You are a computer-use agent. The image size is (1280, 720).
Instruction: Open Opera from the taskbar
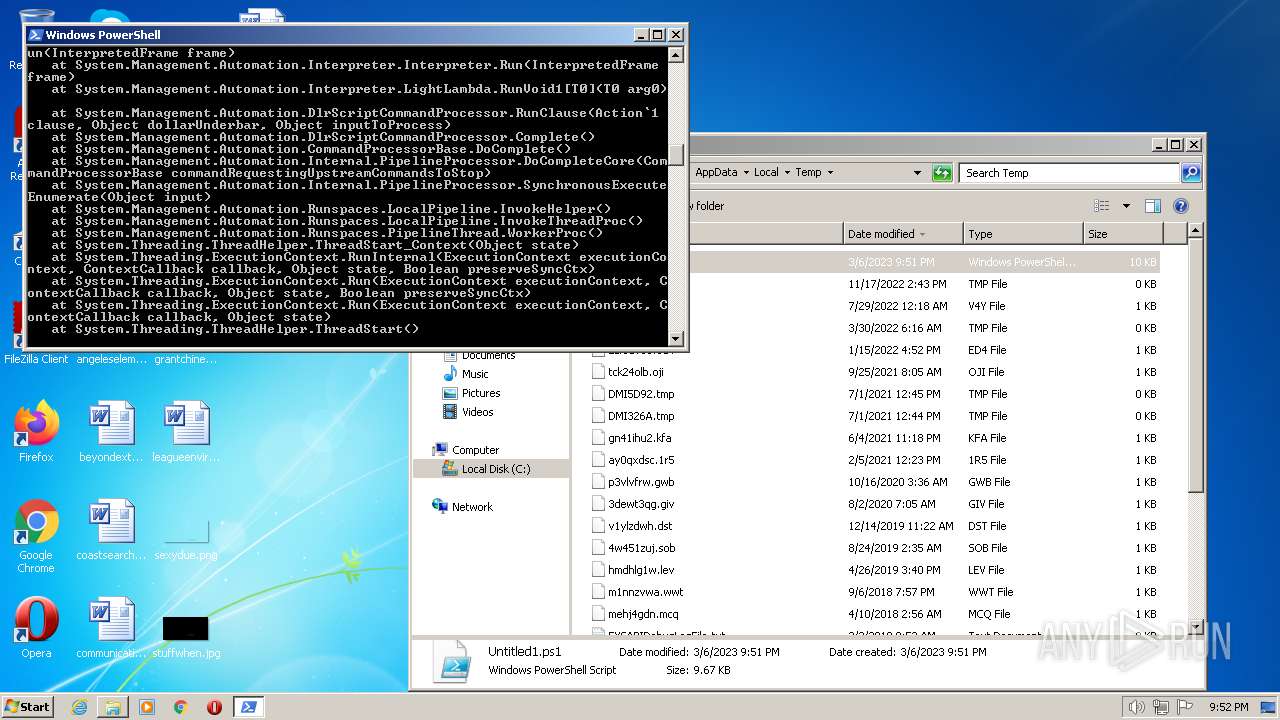pyautogui.click(x=214, y=707)
